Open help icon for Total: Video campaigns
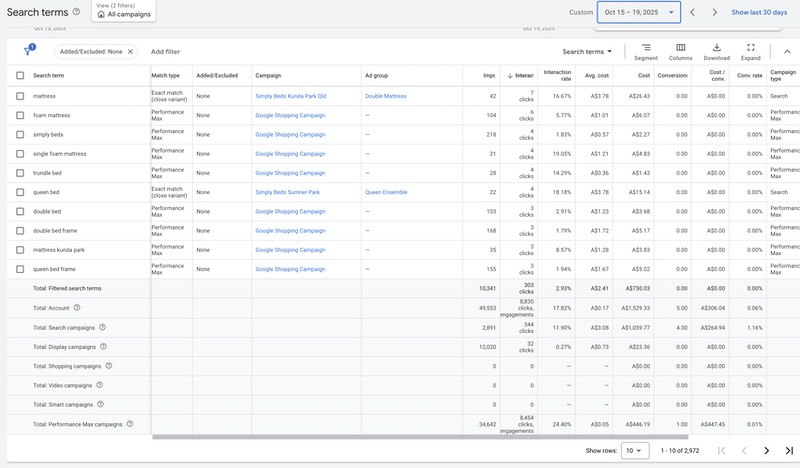This screenshot has width=800, height=468. tap(99, 385)
